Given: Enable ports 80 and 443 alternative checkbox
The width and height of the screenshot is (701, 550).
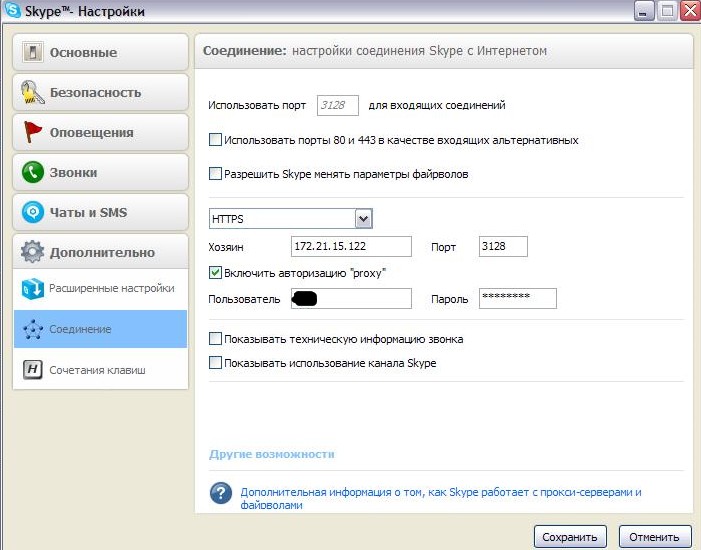Looking at the screenshot, I should click(215, 140).
